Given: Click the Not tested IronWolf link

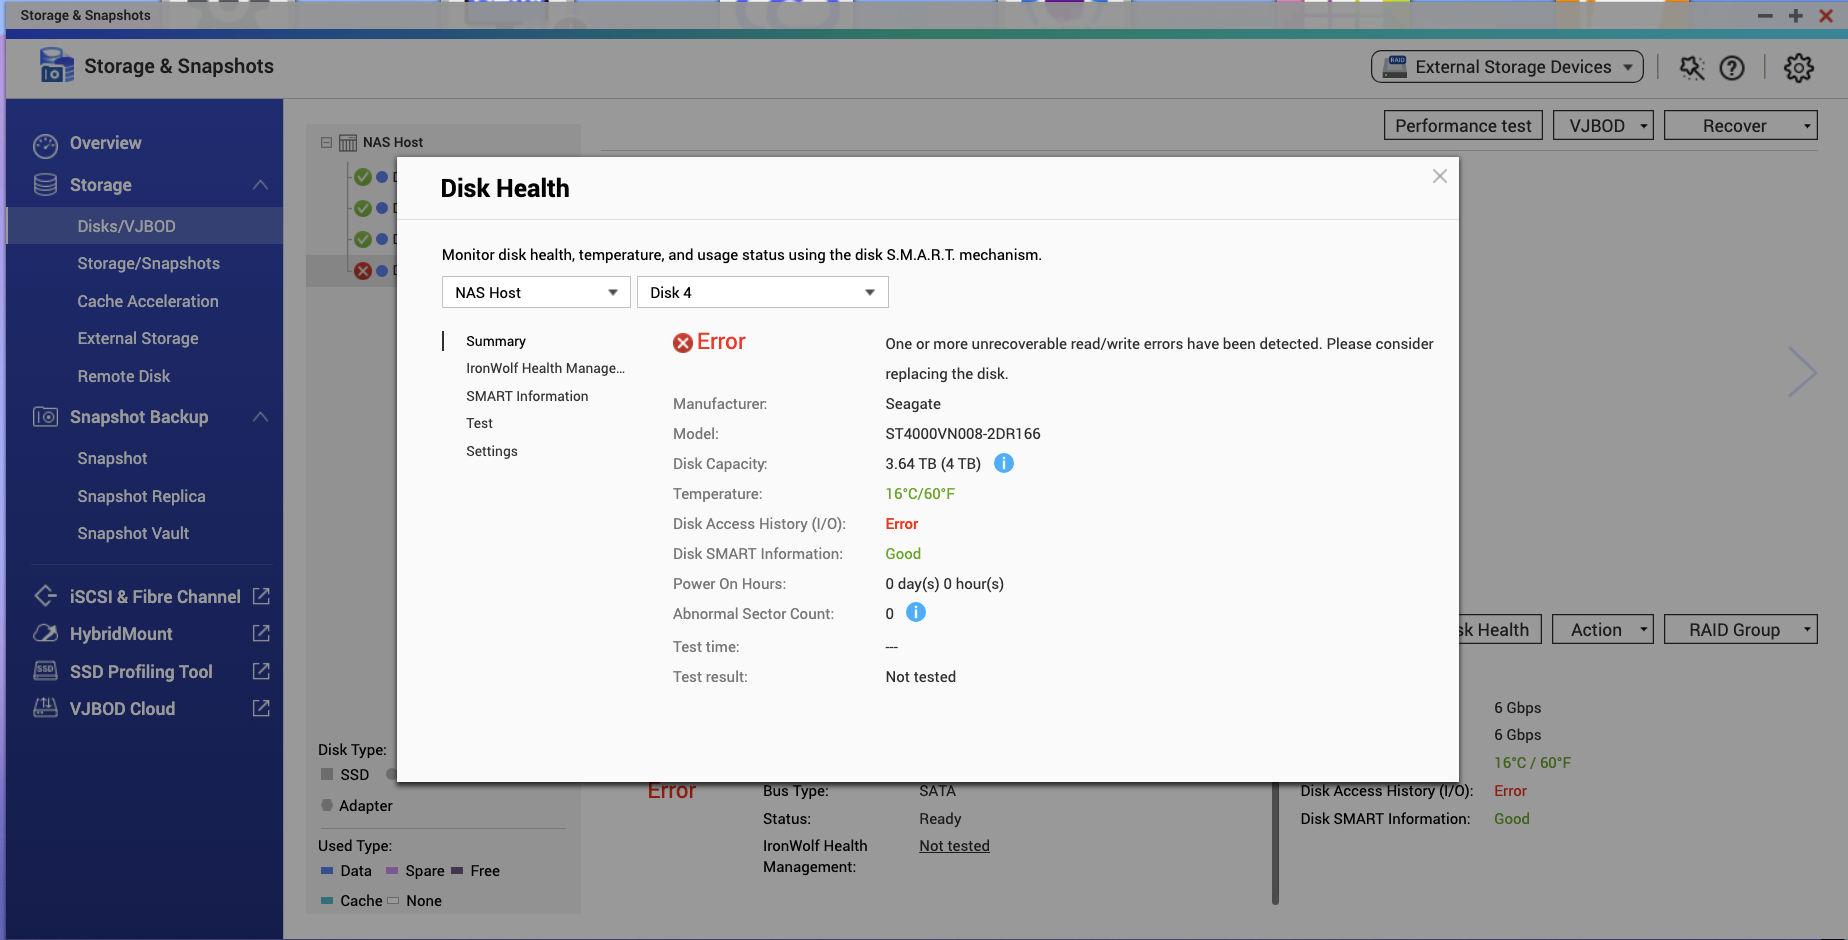Looking at the screenshot, I should tap(954, 846).
